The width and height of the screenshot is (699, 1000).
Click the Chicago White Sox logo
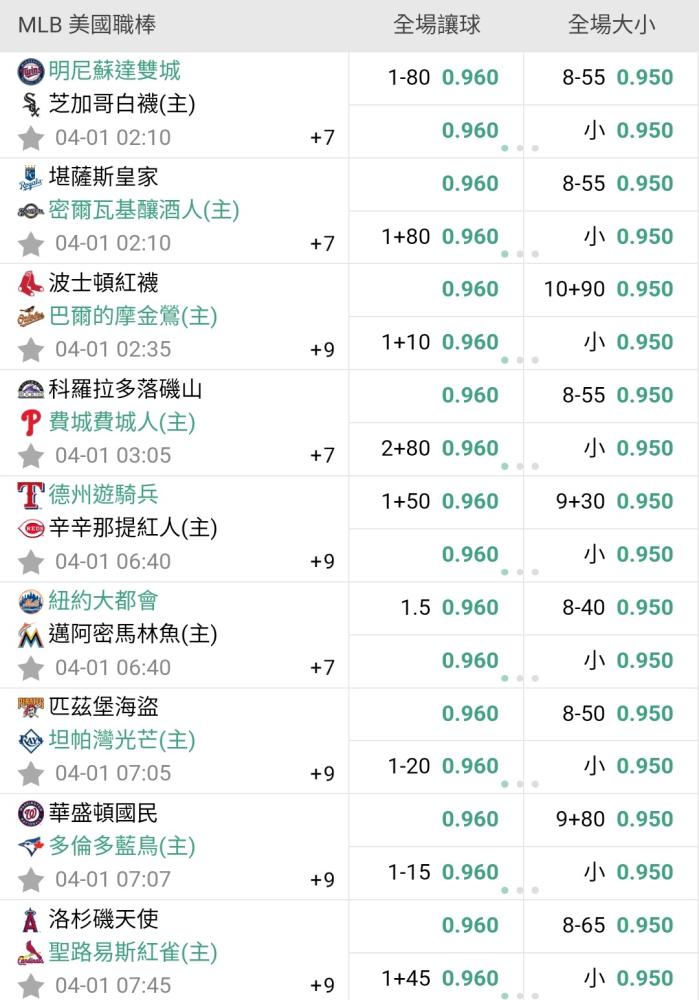pos(31,104)
